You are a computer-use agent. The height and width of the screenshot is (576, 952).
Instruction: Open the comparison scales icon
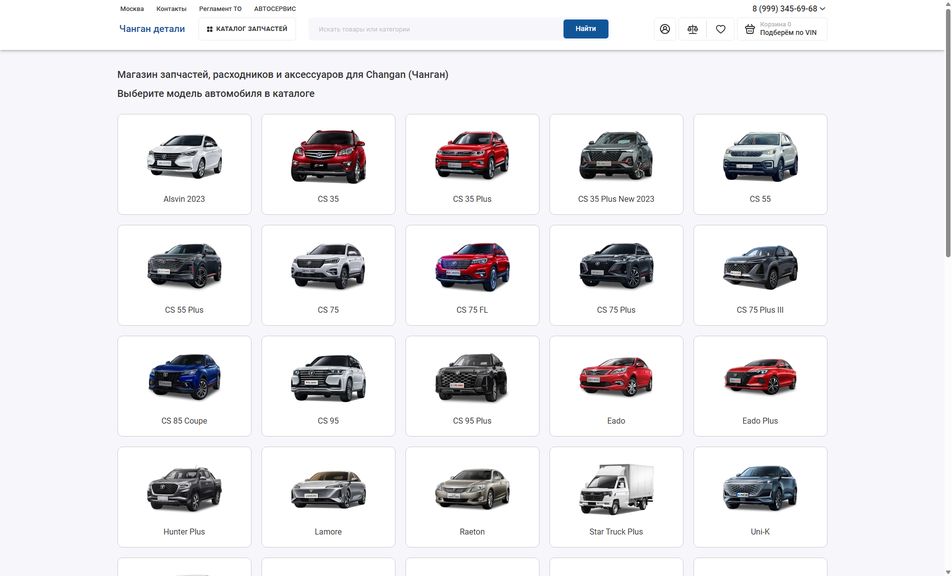[x=692, y=29]
